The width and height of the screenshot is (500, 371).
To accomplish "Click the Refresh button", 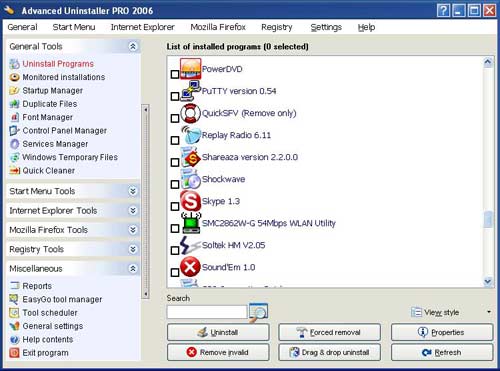I will tap(442, 352).
